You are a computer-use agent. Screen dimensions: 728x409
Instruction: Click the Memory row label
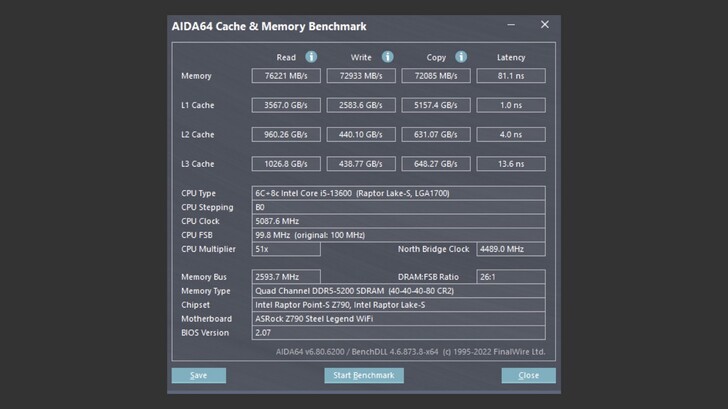click(x=196, y=76)
